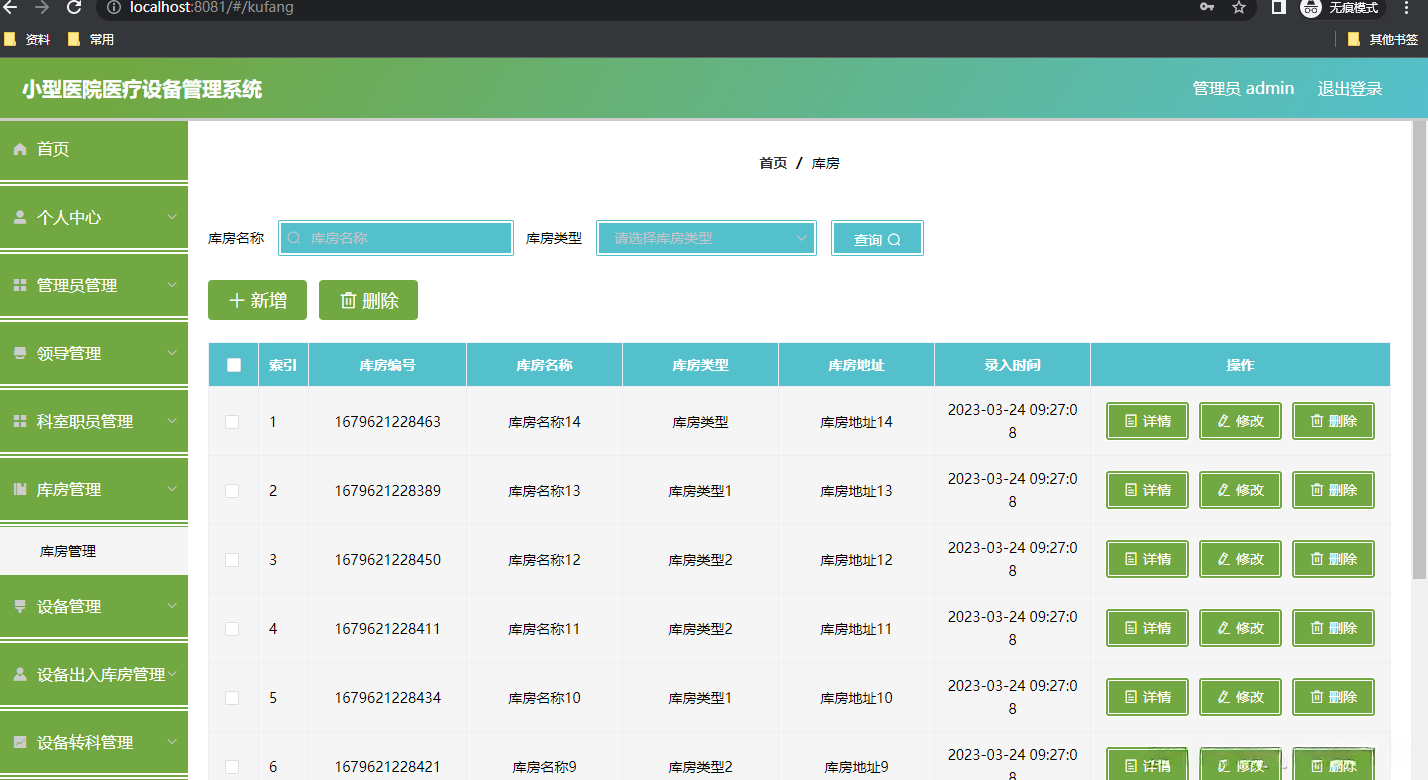This screenshot has height=780, width=1428.
Task: Click the person icon next to 个人中心
Action: (20, 217)
